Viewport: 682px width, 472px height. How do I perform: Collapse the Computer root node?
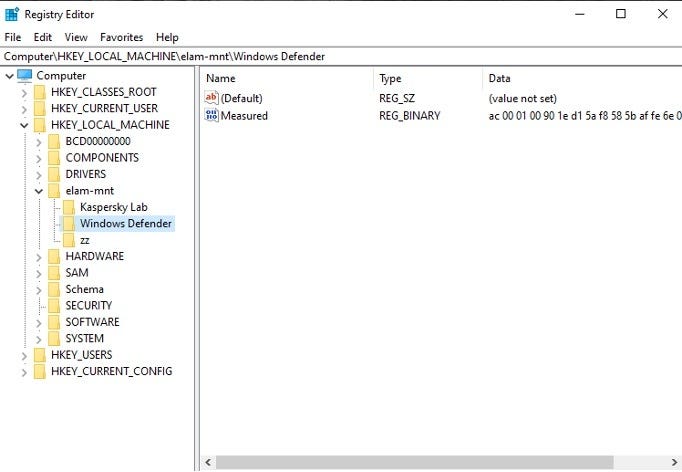(x=9, y=76)
